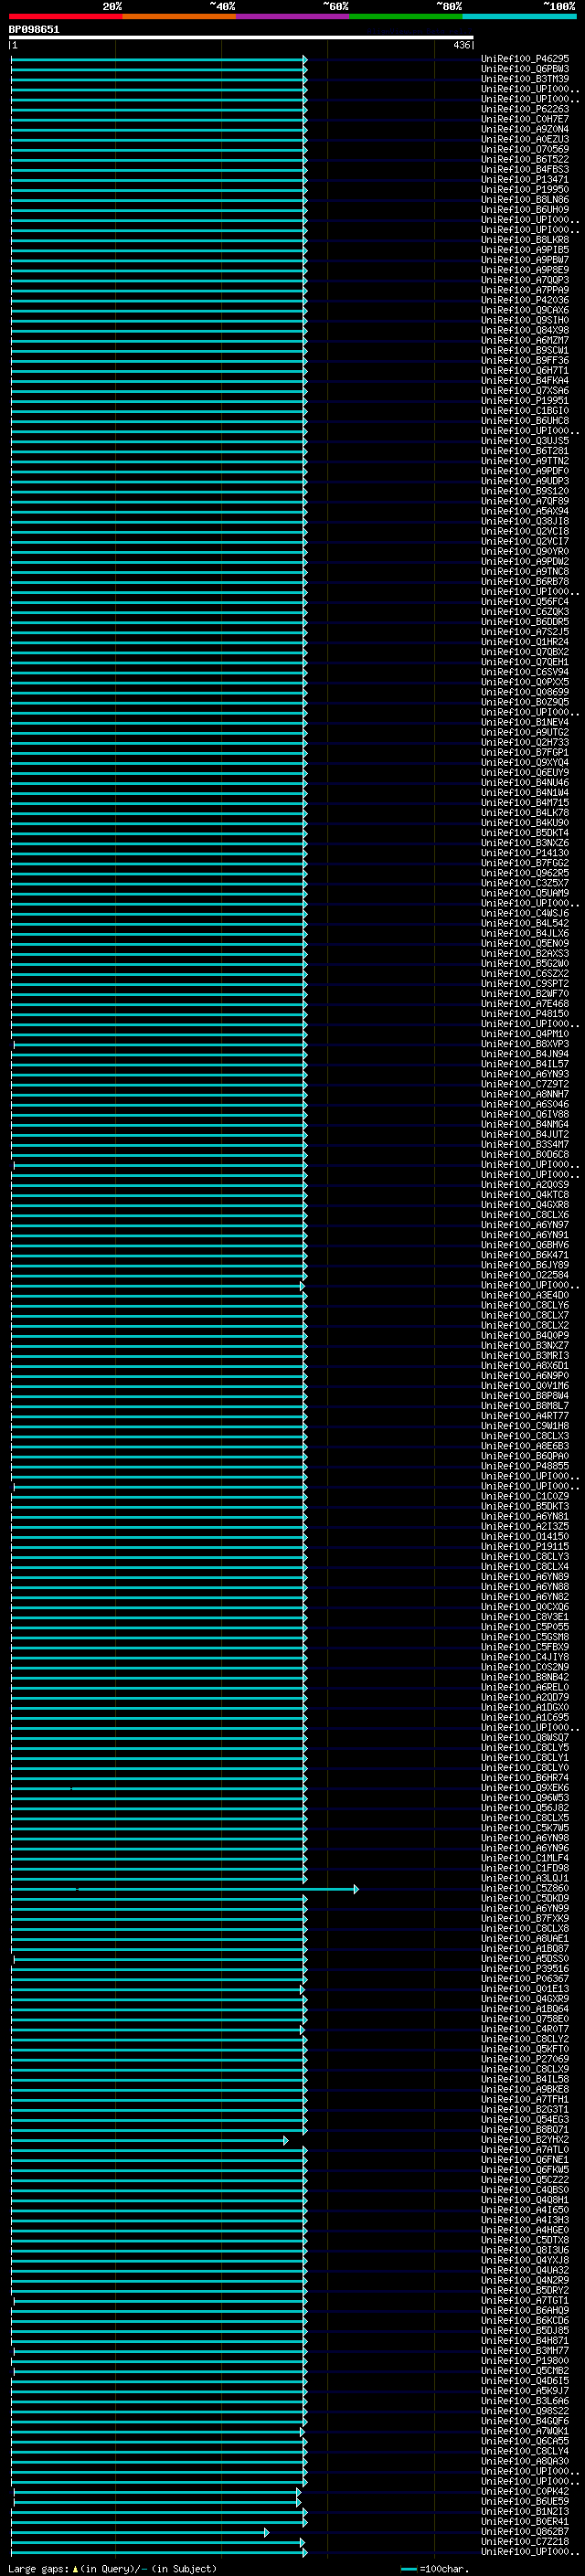Image resolution: width=585 pixels, height=2576 pixels.
Task: Open UniRef100_A3LQJ1 entry
Action: click(x=525, y=1878)
